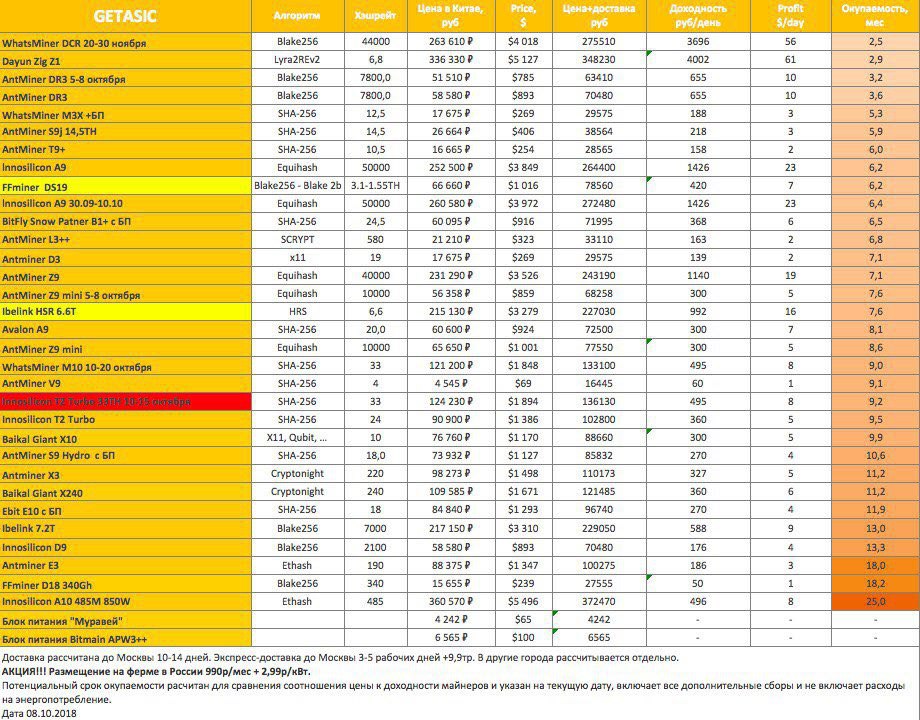The height and width of the screenshot is (720, 920).
Task: Select 'AntMiner S9 Hydro с БП' cell
Action: tap(126, 456)
